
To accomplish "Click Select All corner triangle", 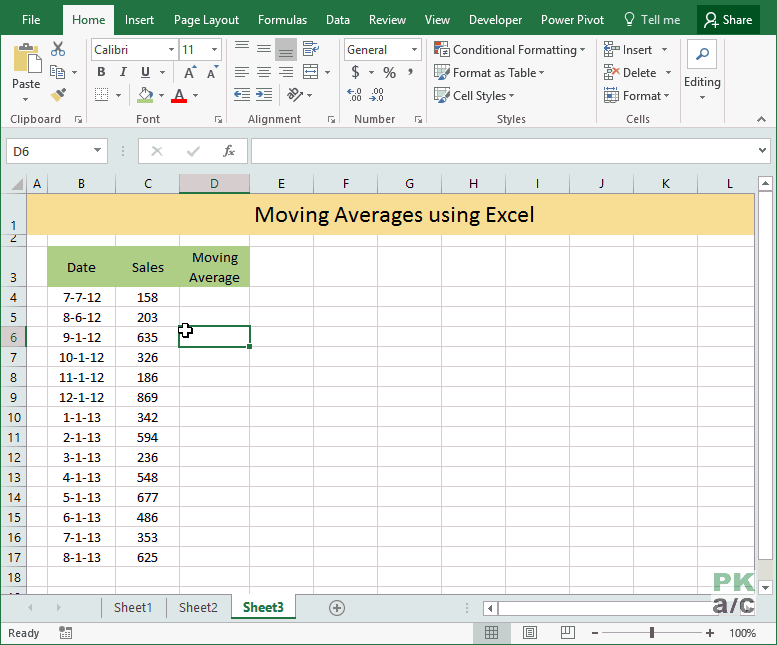I will [17, 184].
